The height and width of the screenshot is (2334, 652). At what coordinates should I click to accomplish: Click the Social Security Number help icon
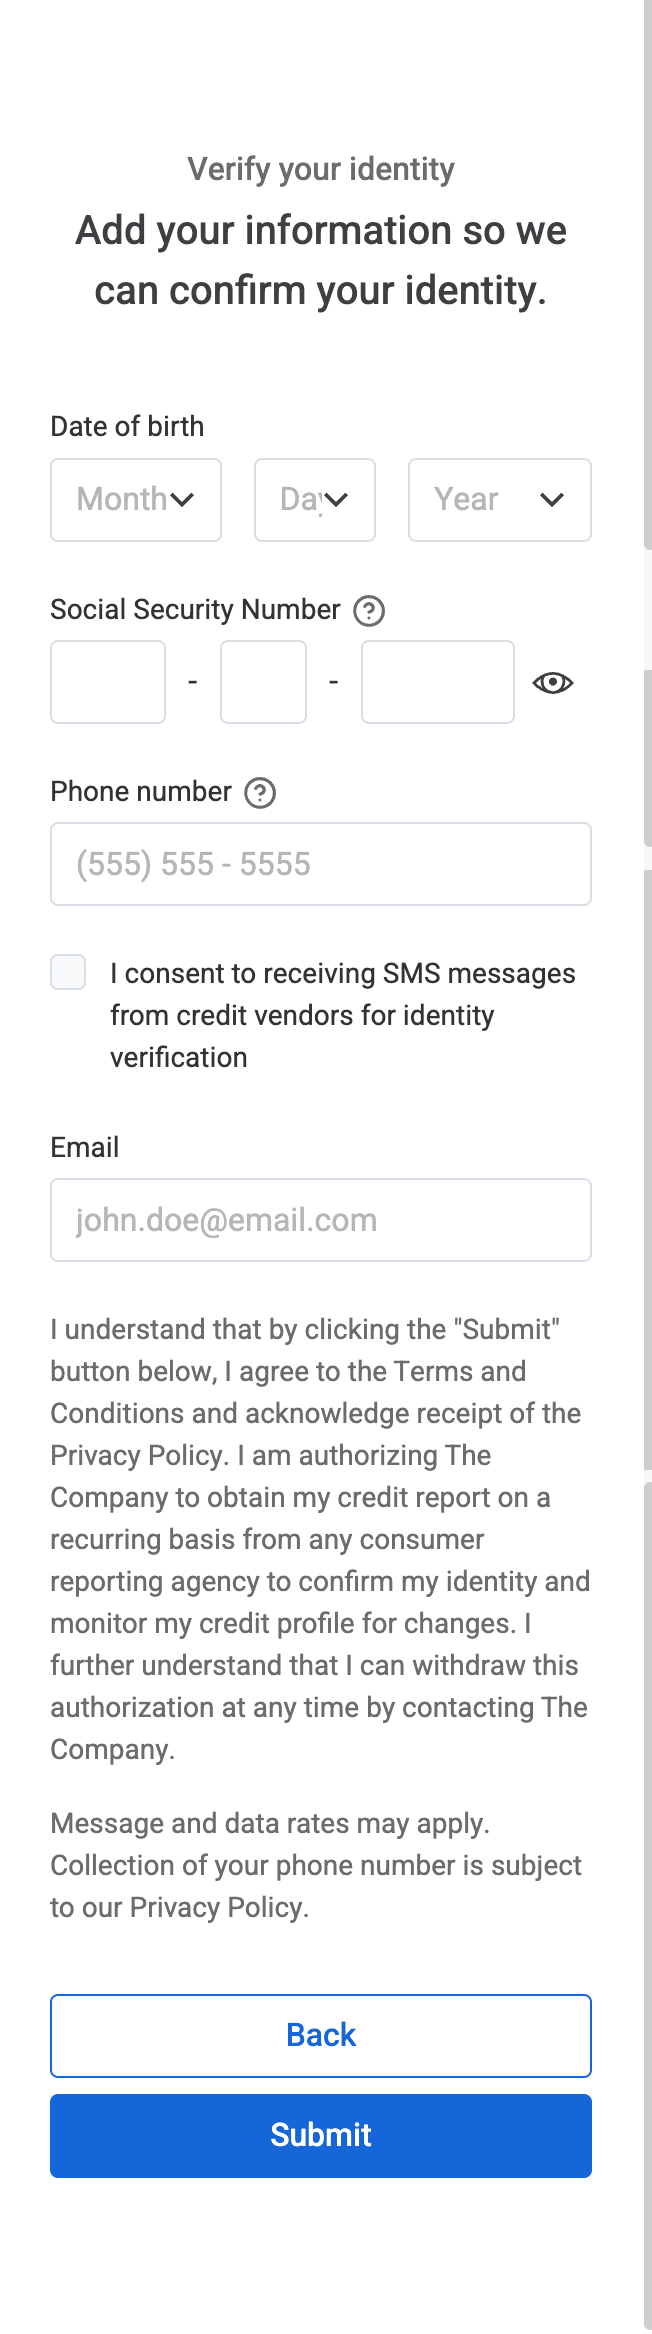[369, 610]
